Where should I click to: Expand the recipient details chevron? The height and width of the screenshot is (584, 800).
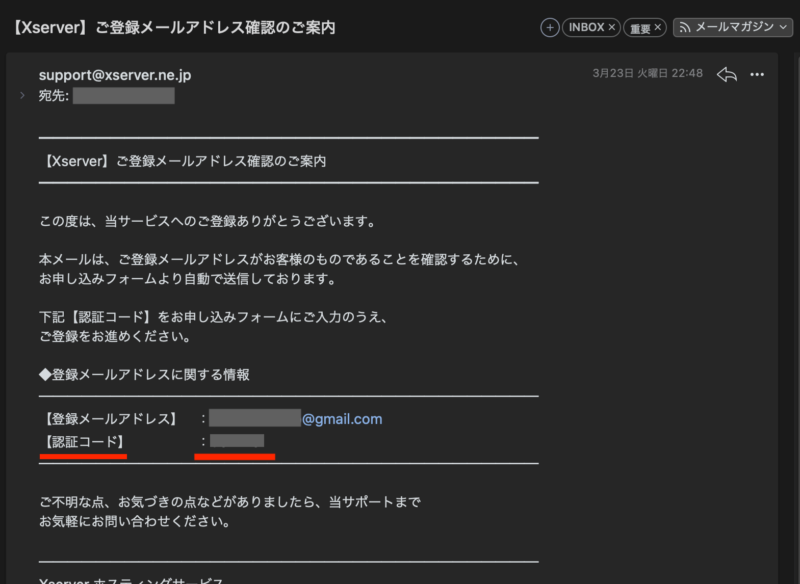[22, 95]
